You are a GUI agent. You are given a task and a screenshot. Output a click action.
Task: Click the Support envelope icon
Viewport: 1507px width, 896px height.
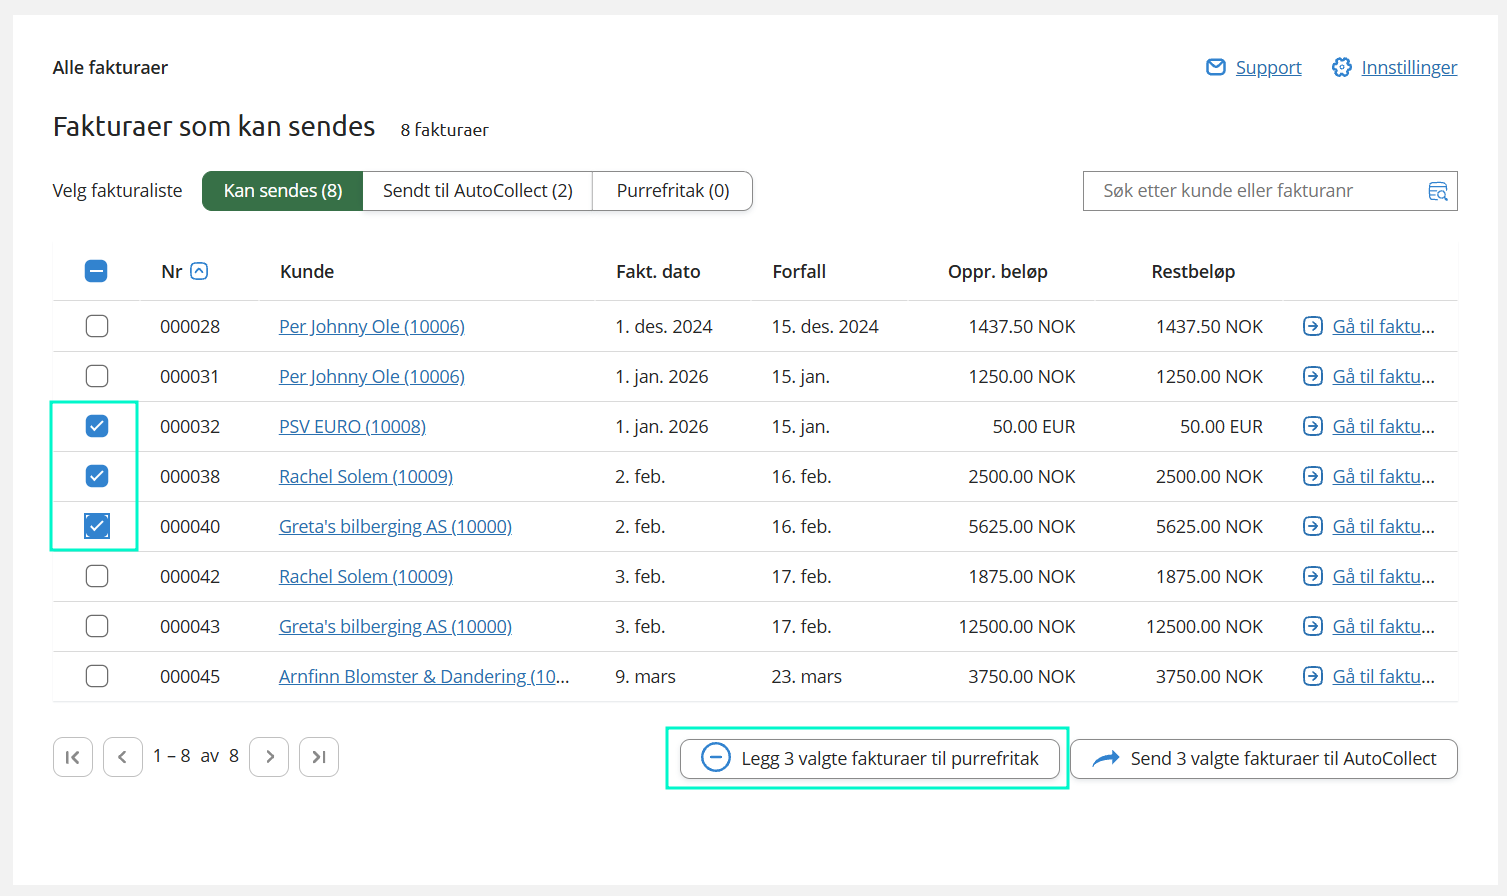pos(1216,67)
